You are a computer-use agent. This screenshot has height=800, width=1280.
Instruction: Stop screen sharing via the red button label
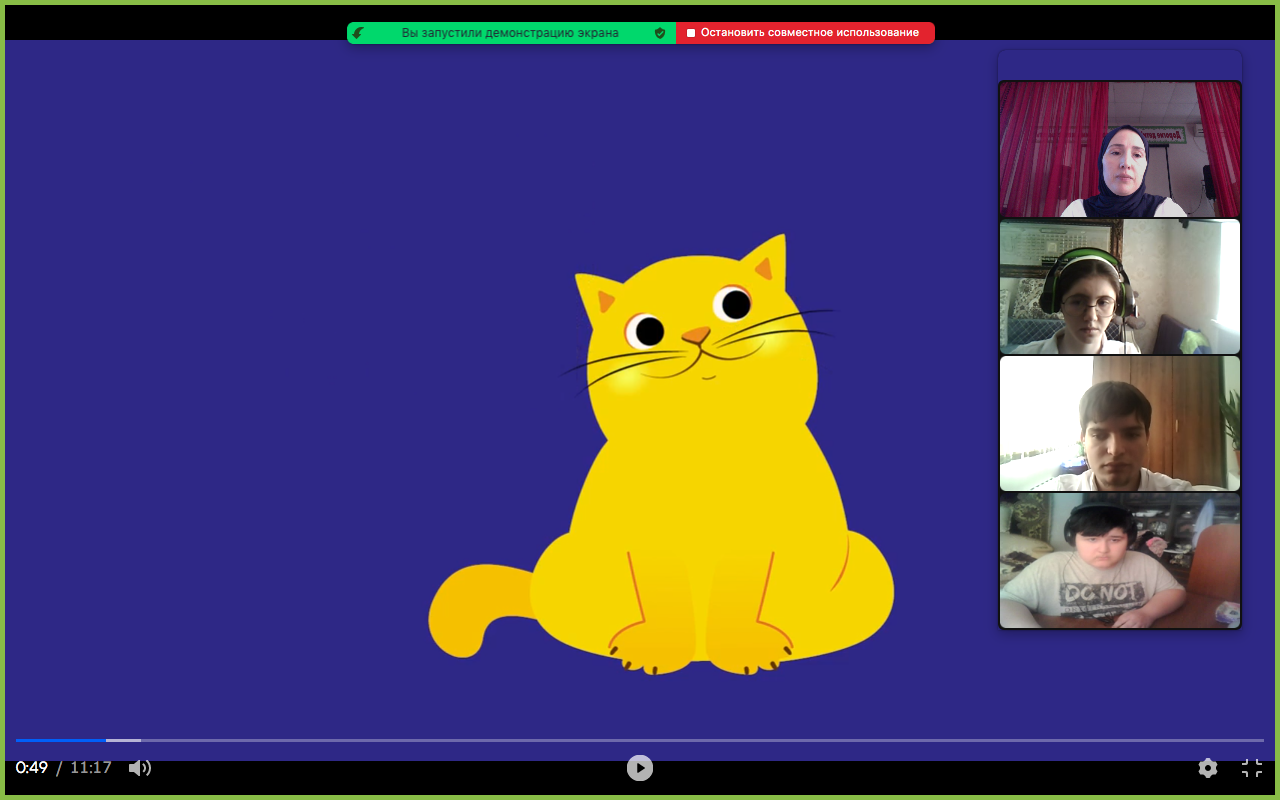809,33
